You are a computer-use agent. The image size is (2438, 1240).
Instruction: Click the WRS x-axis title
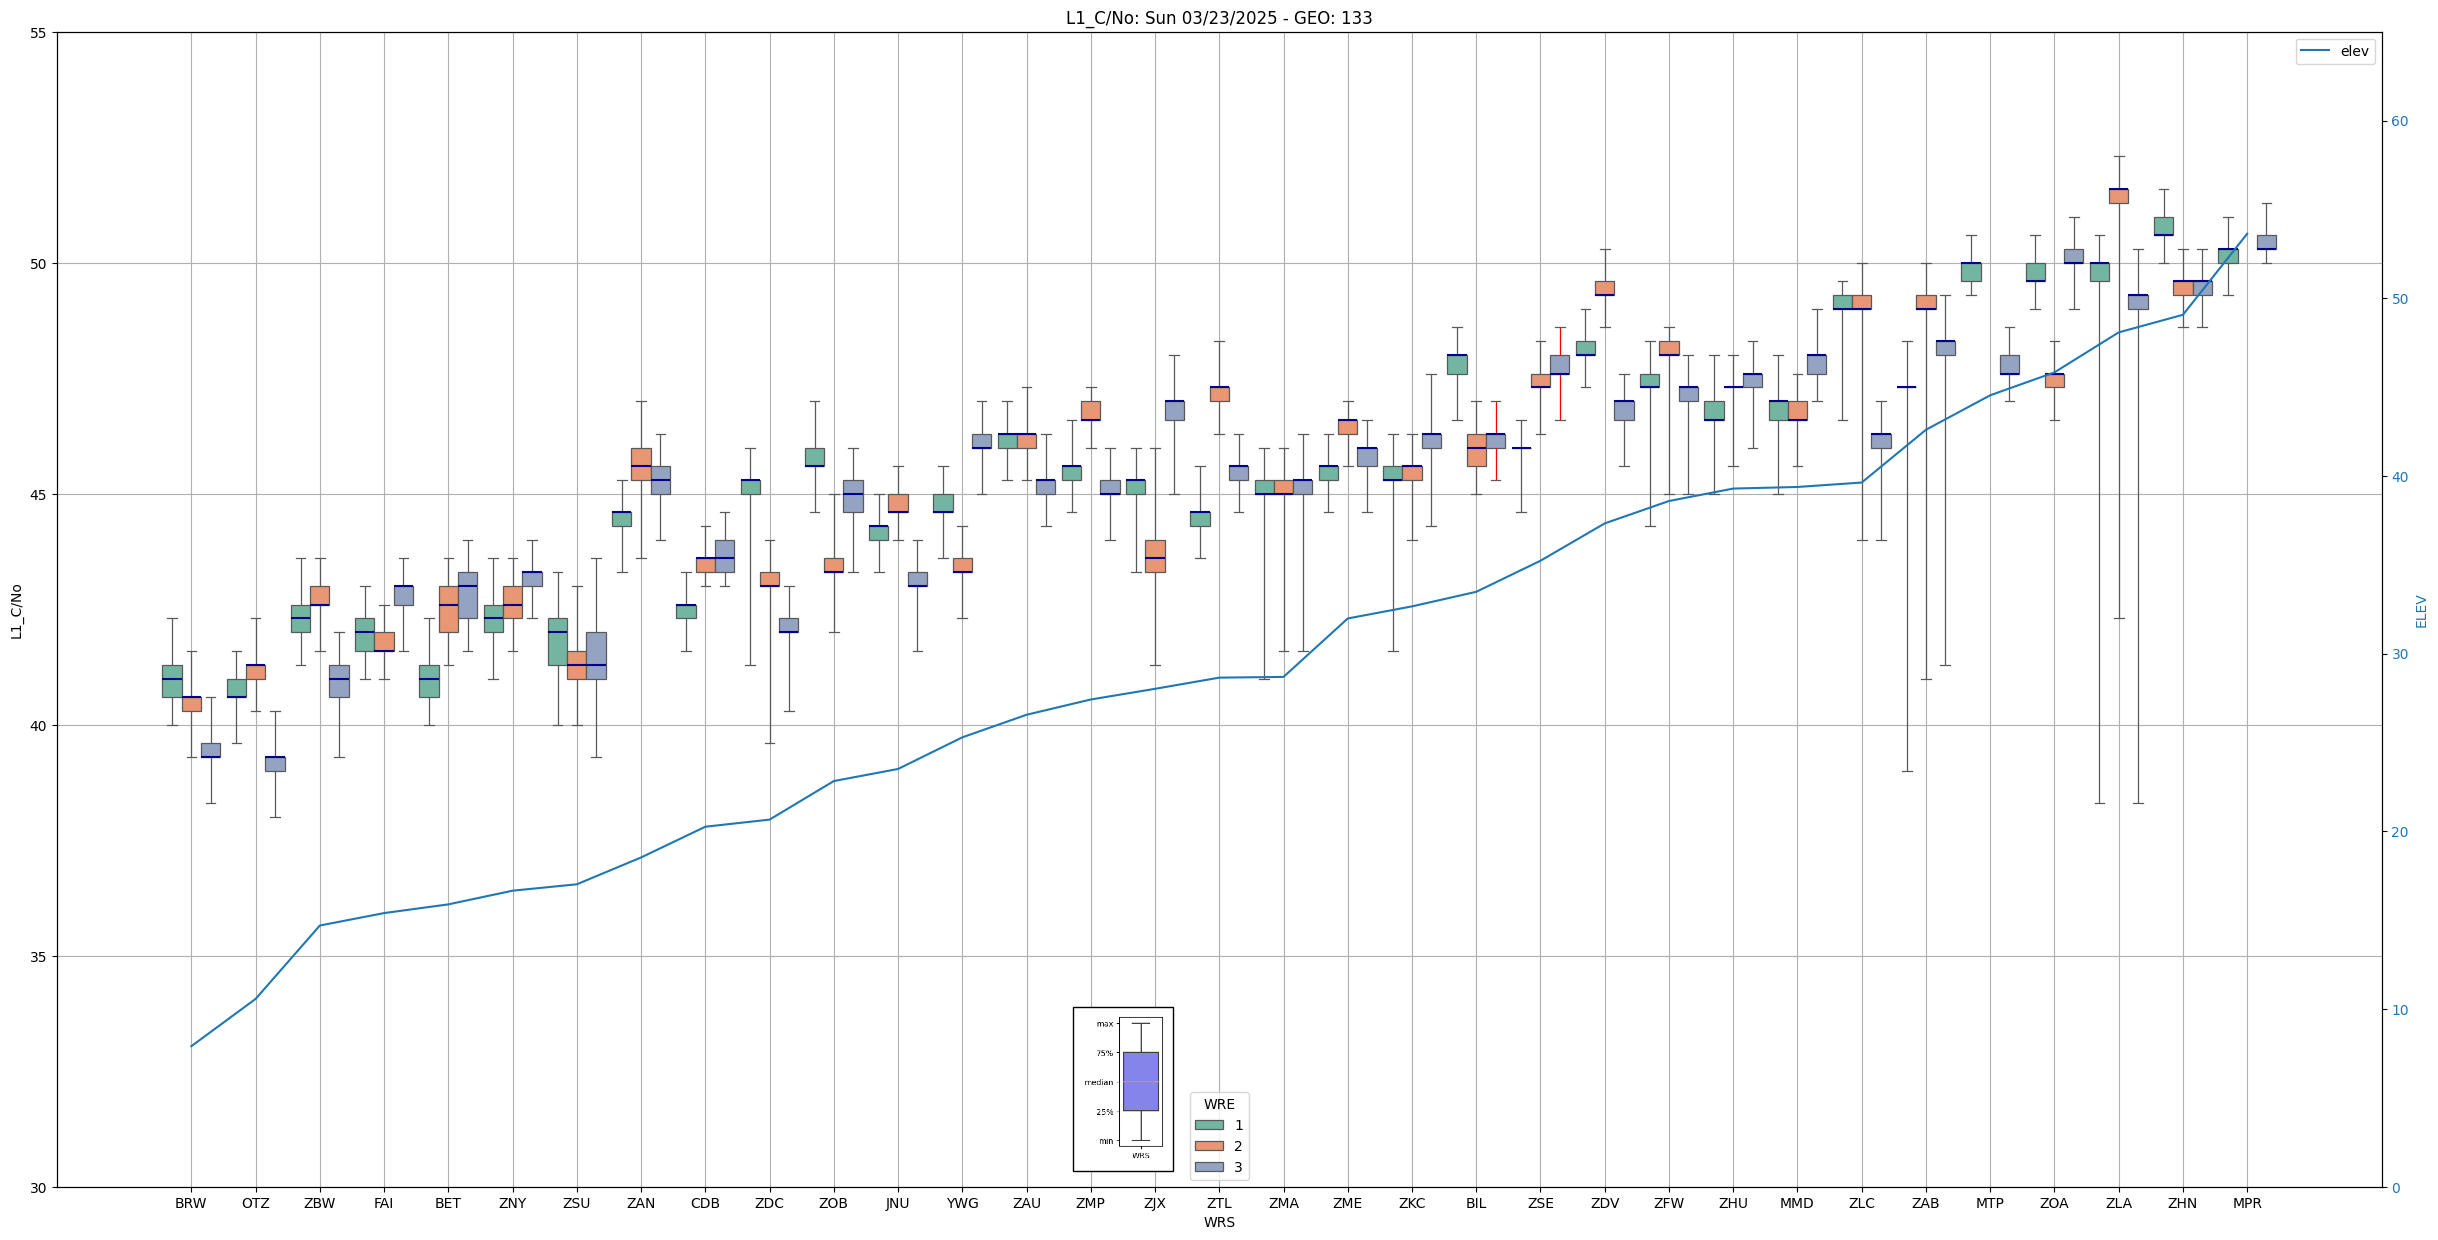tap(1218, 1222)
